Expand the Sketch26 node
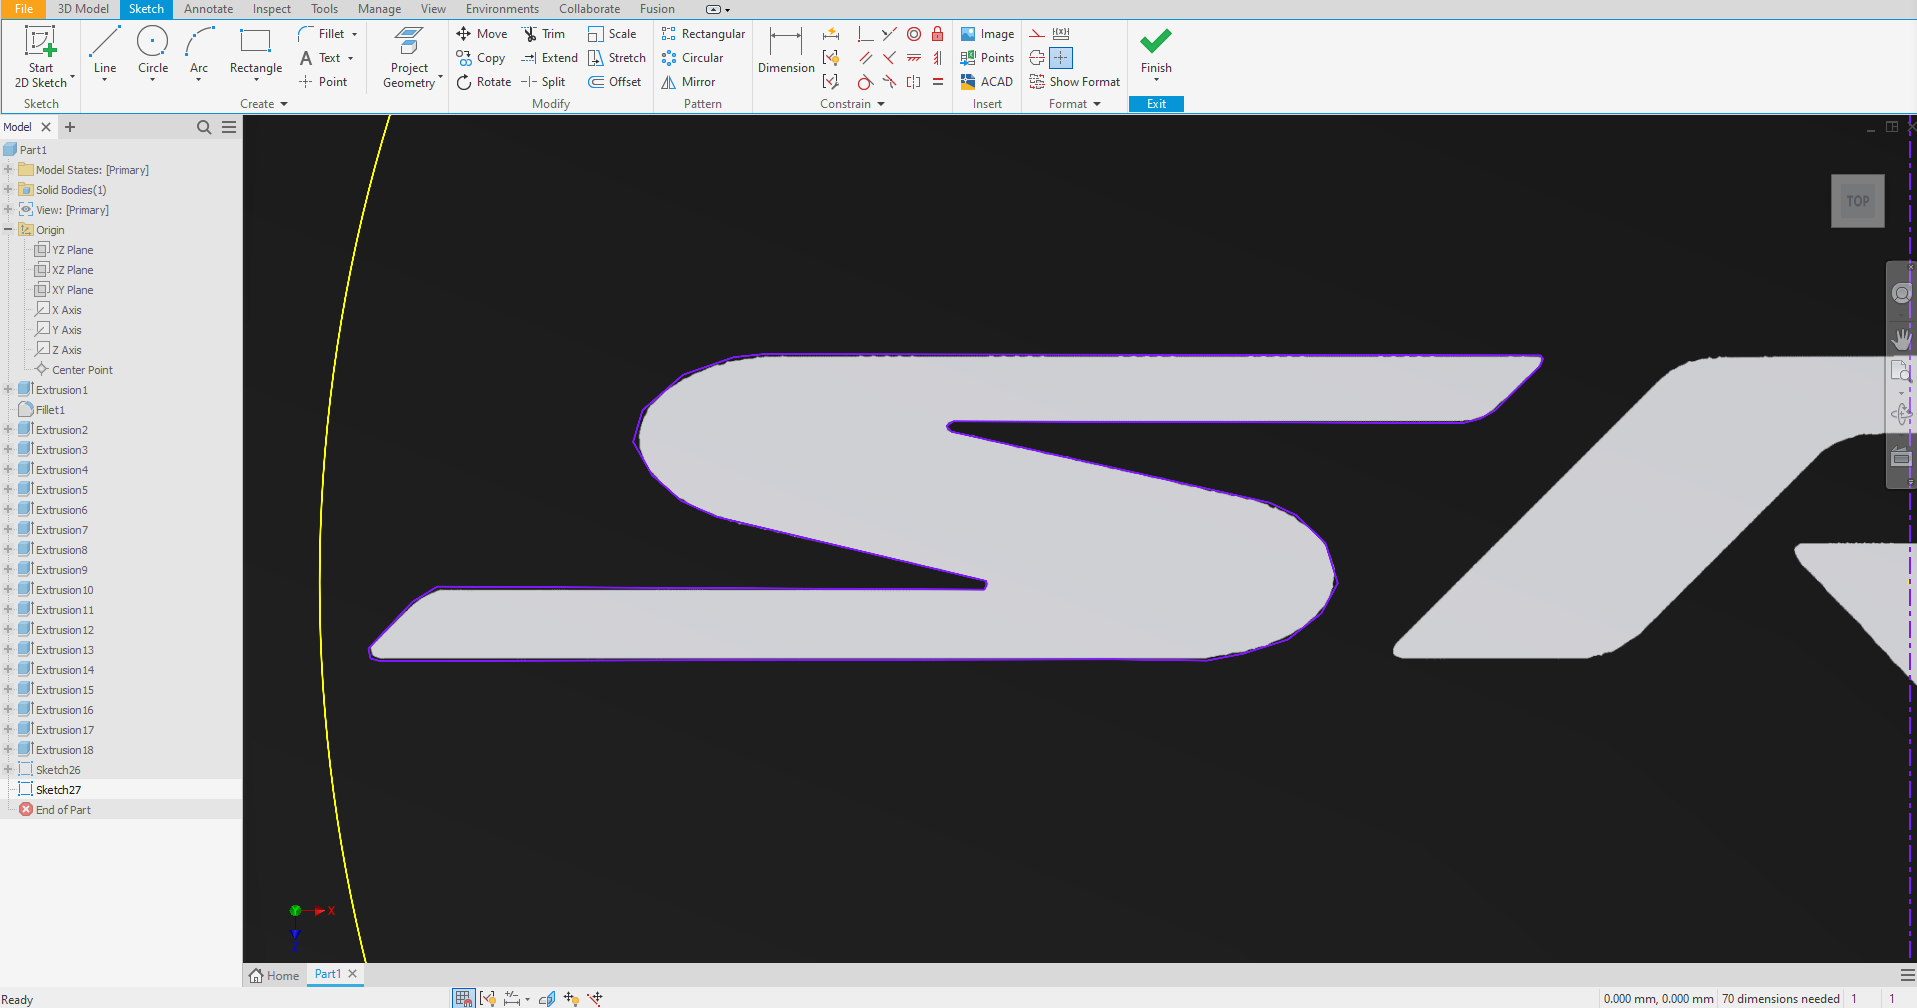The height and width of the screenshot is (1008, 1917). [8, 770]
